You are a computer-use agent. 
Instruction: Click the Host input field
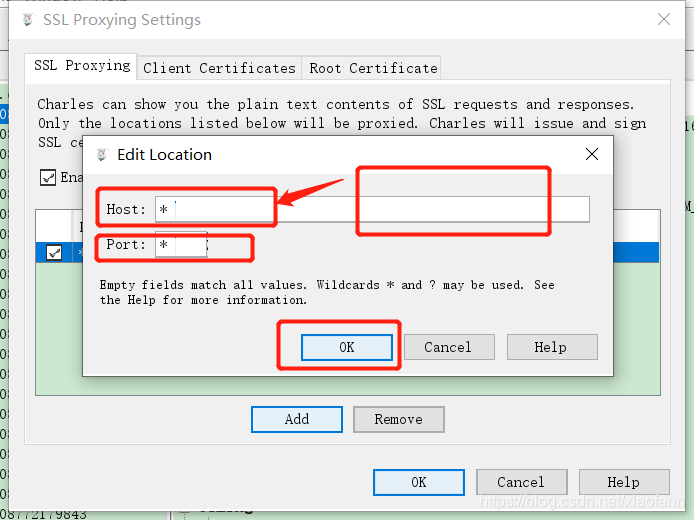[372, 209]
